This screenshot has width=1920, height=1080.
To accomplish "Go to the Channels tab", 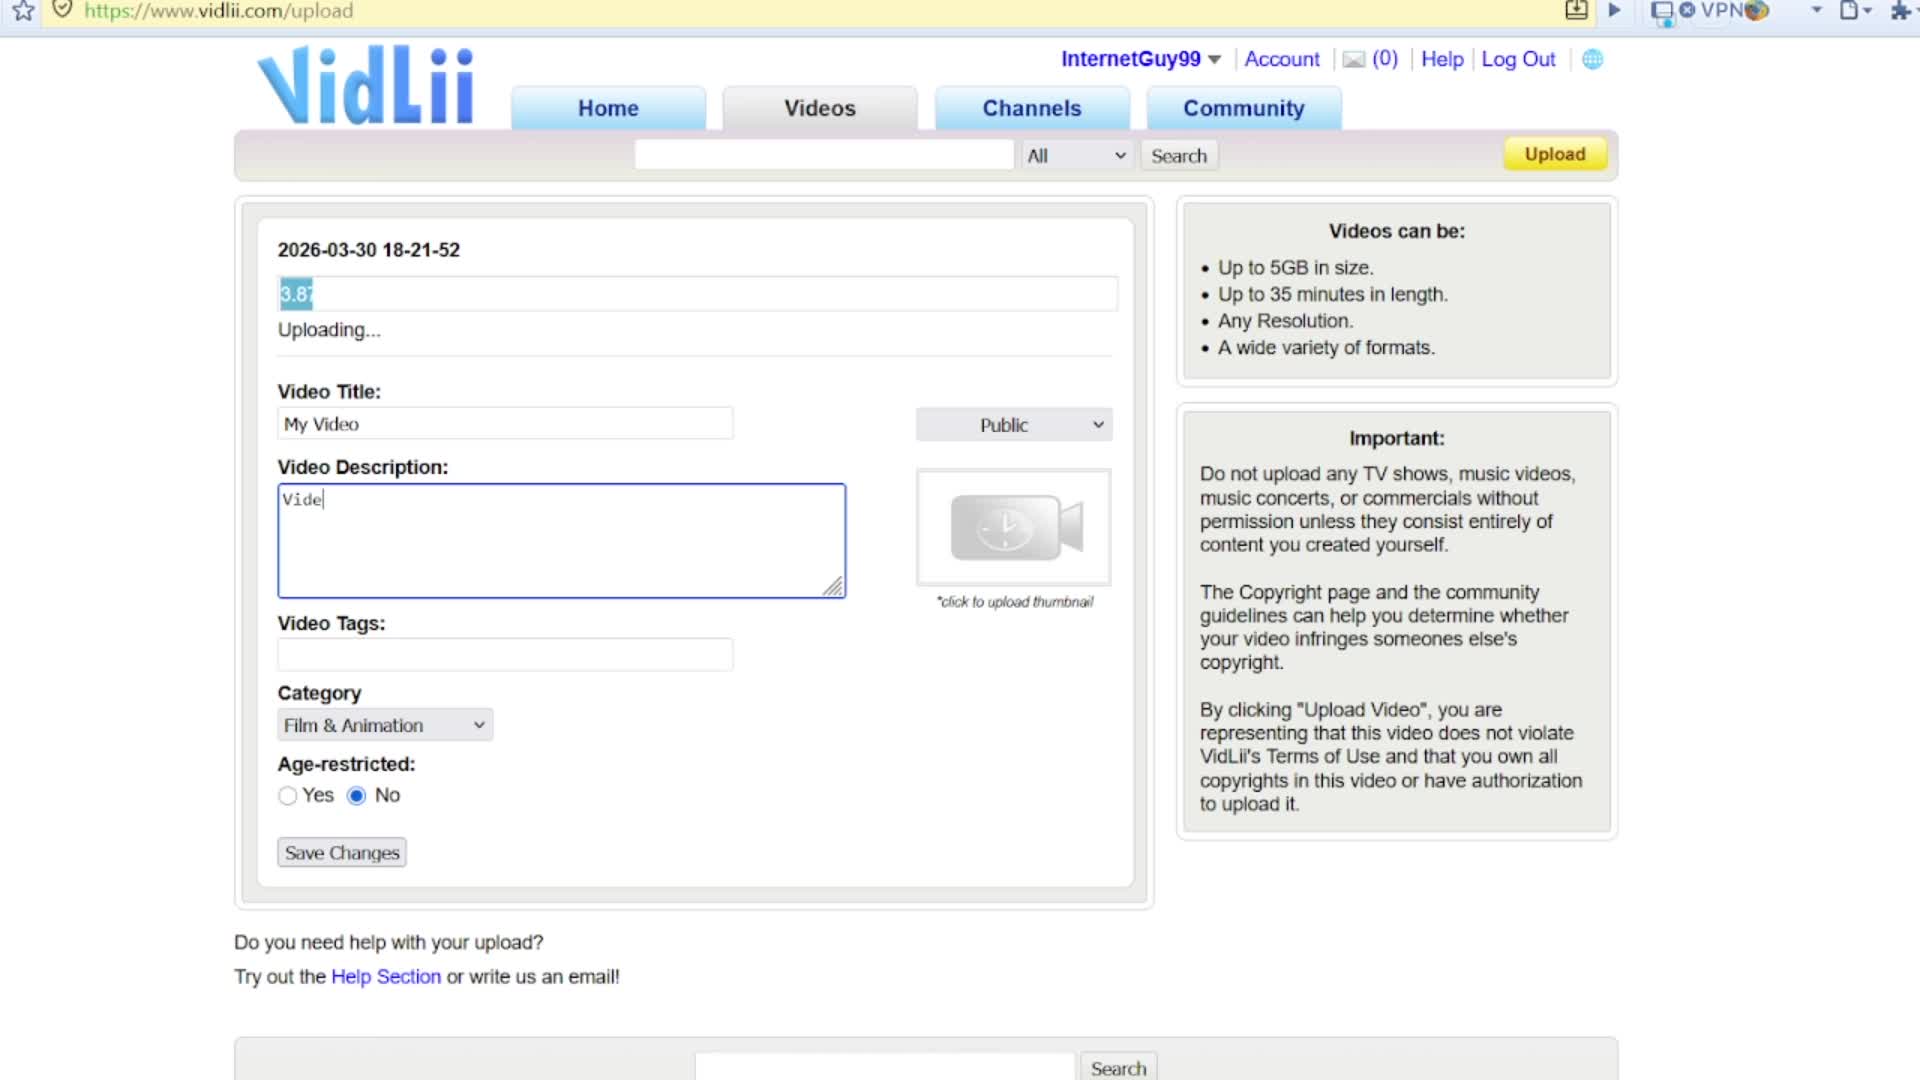I will (1032, 108).
